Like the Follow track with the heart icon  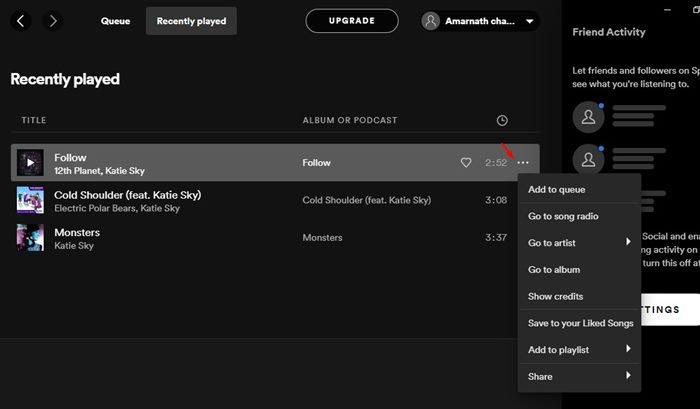click(466, 163)
